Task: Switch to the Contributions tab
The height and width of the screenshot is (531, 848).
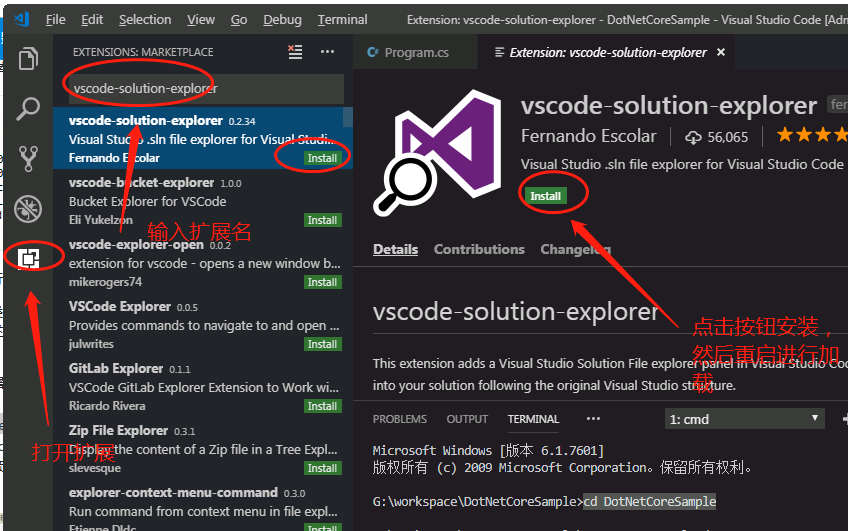Action: pyautogui.click(x=479, y=249)
